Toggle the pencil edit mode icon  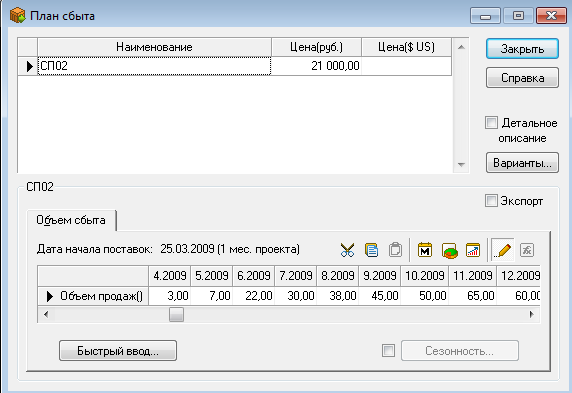tap(503, 250)
